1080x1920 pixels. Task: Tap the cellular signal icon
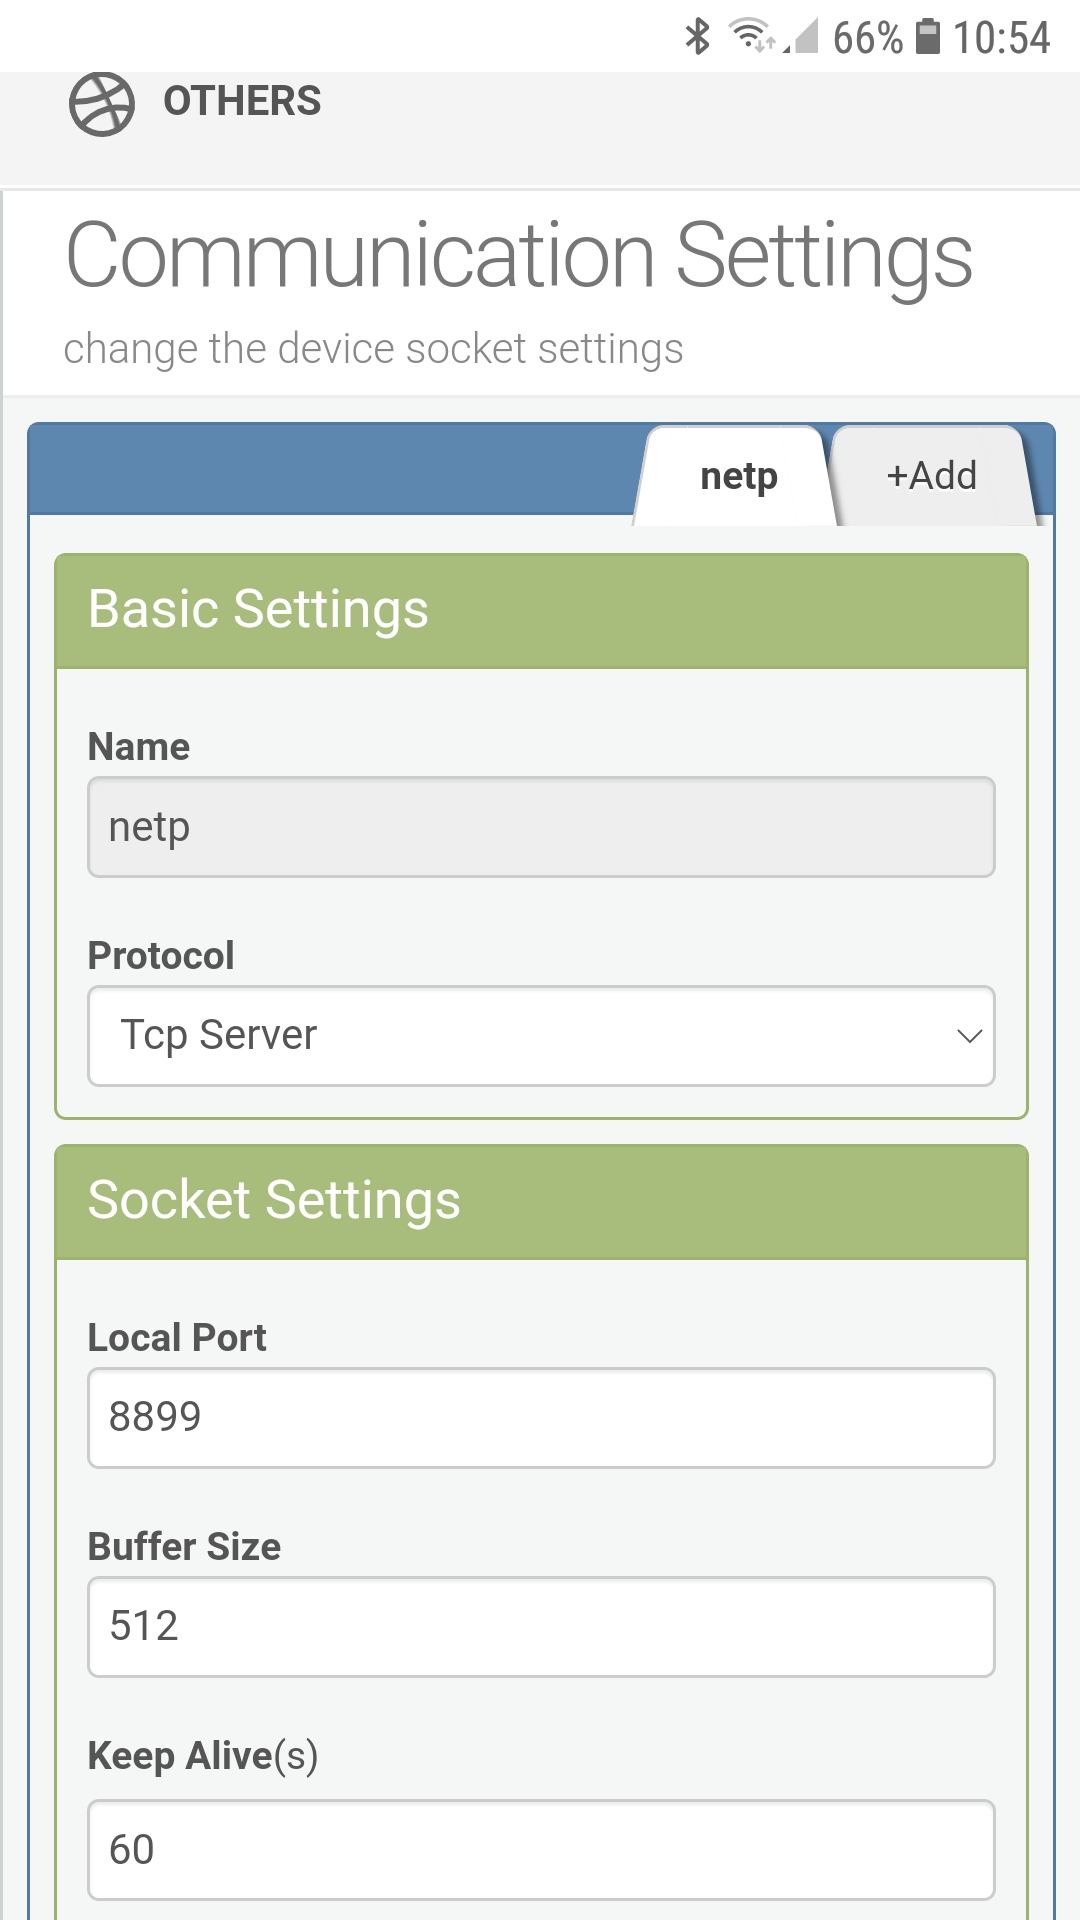802,37
